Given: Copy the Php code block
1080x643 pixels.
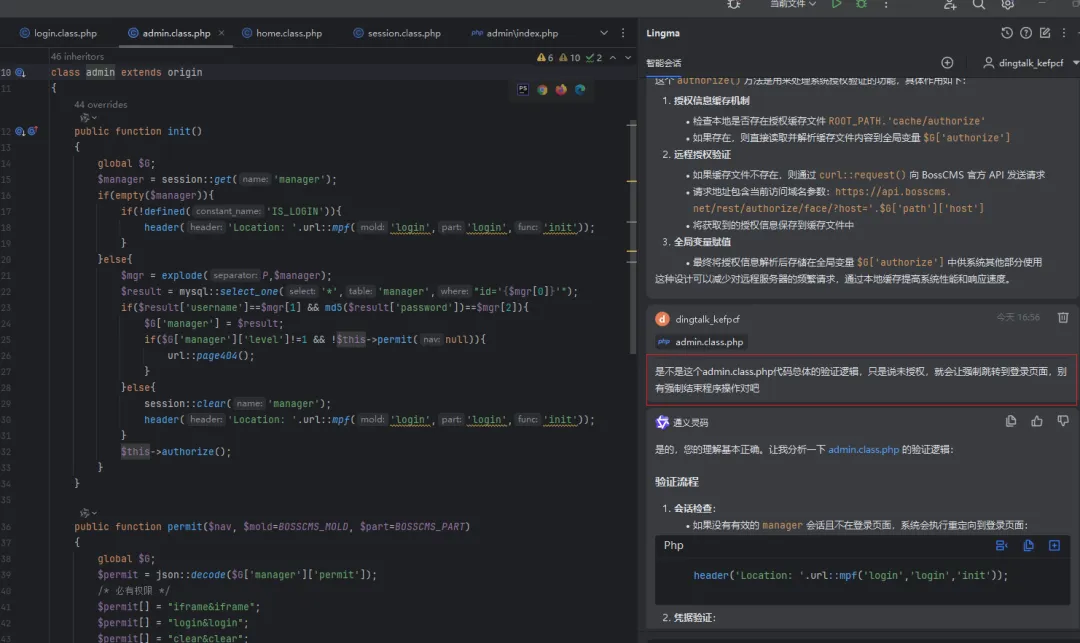Looking at the screenshot, I should (1028, 545).
